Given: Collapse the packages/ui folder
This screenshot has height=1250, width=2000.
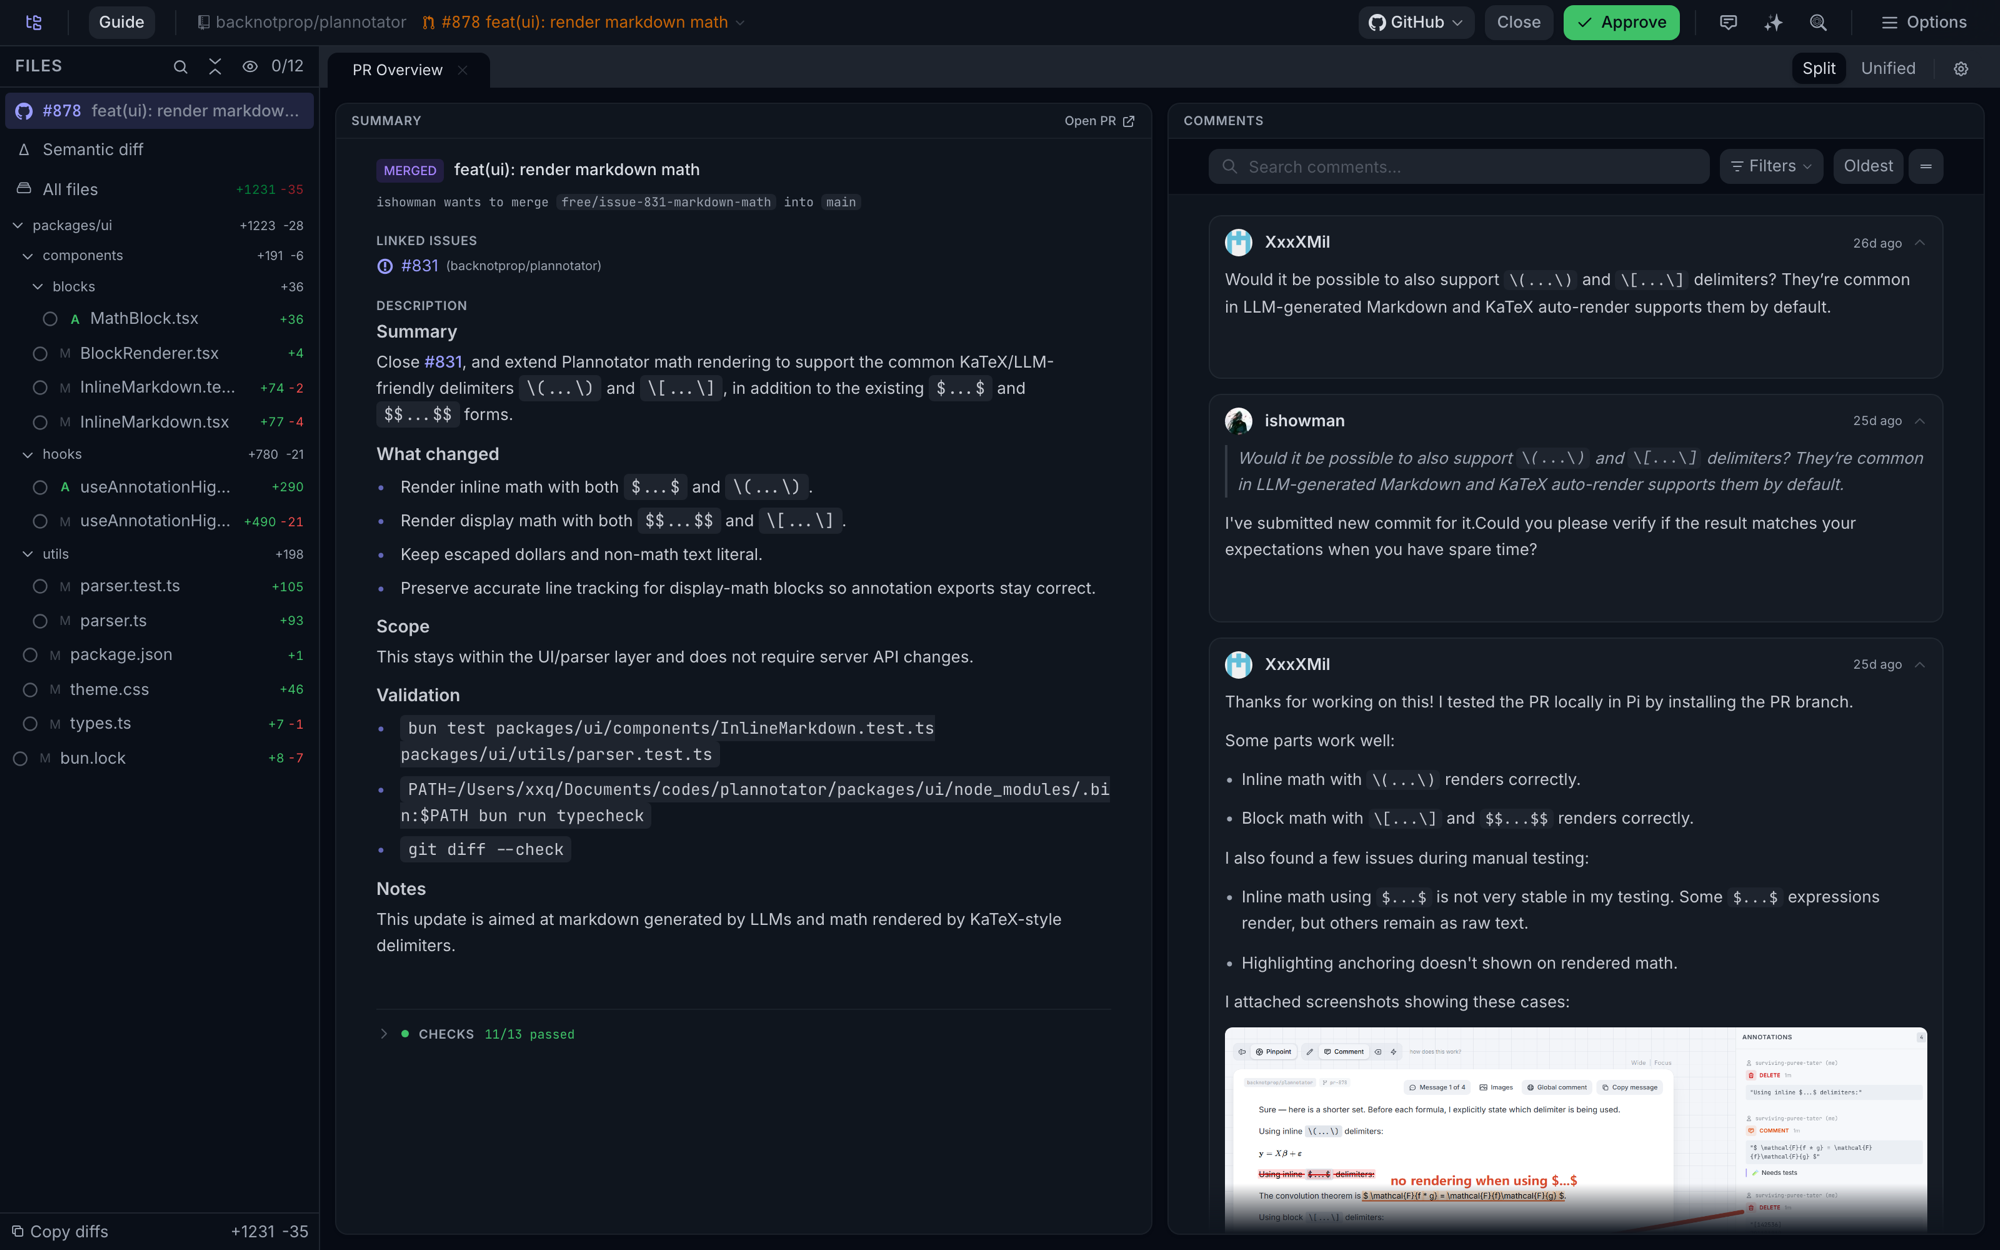Looking at the screenshot, I should tap(18, 225).
